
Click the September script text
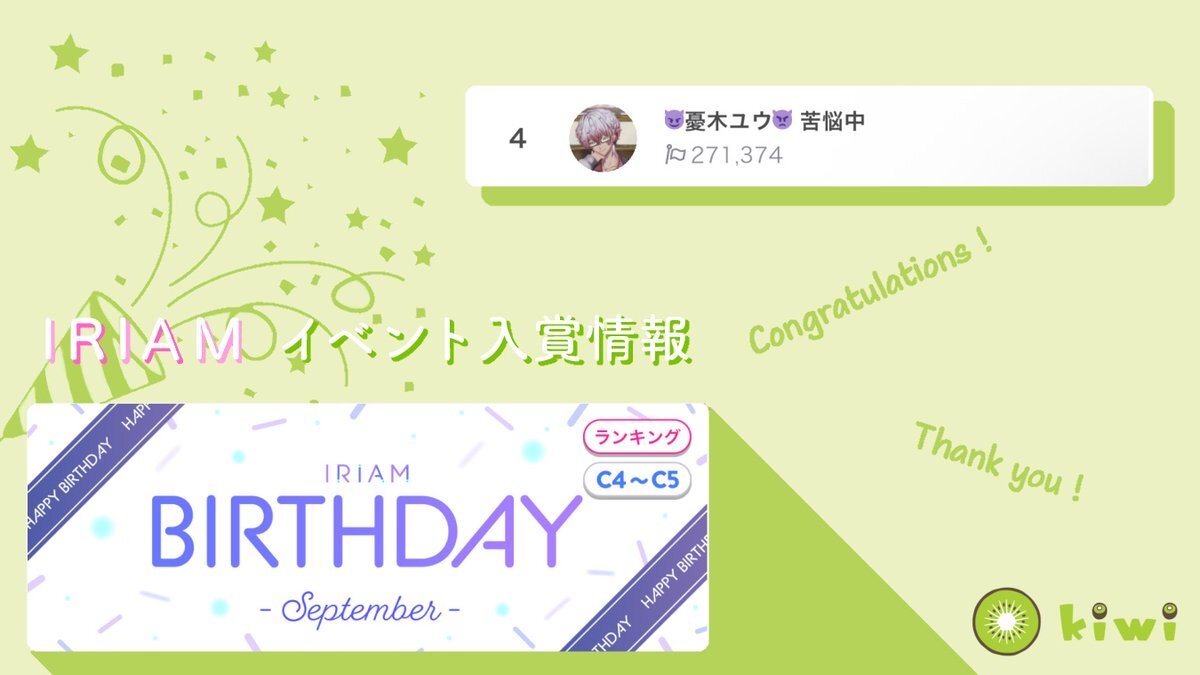click(367, 607)
